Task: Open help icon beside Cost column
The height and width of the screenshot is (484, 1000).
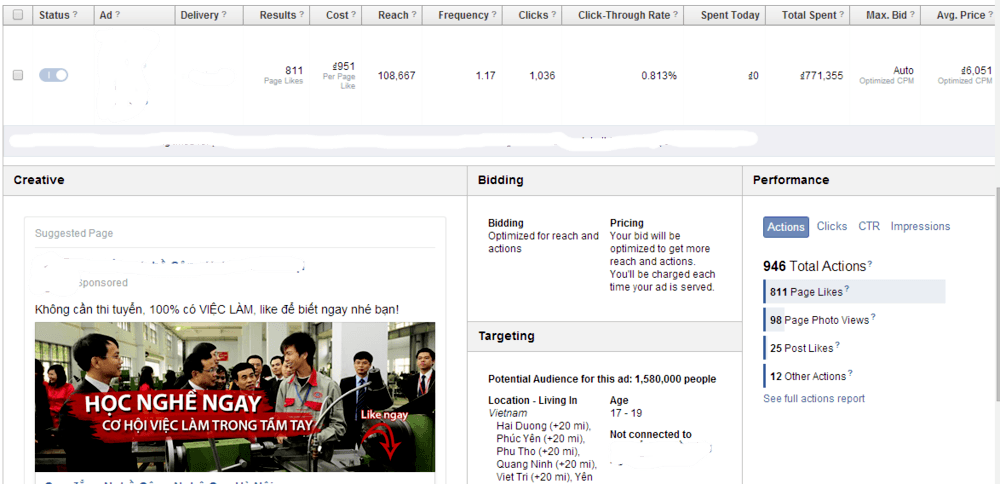Action: tap(353, 15)
